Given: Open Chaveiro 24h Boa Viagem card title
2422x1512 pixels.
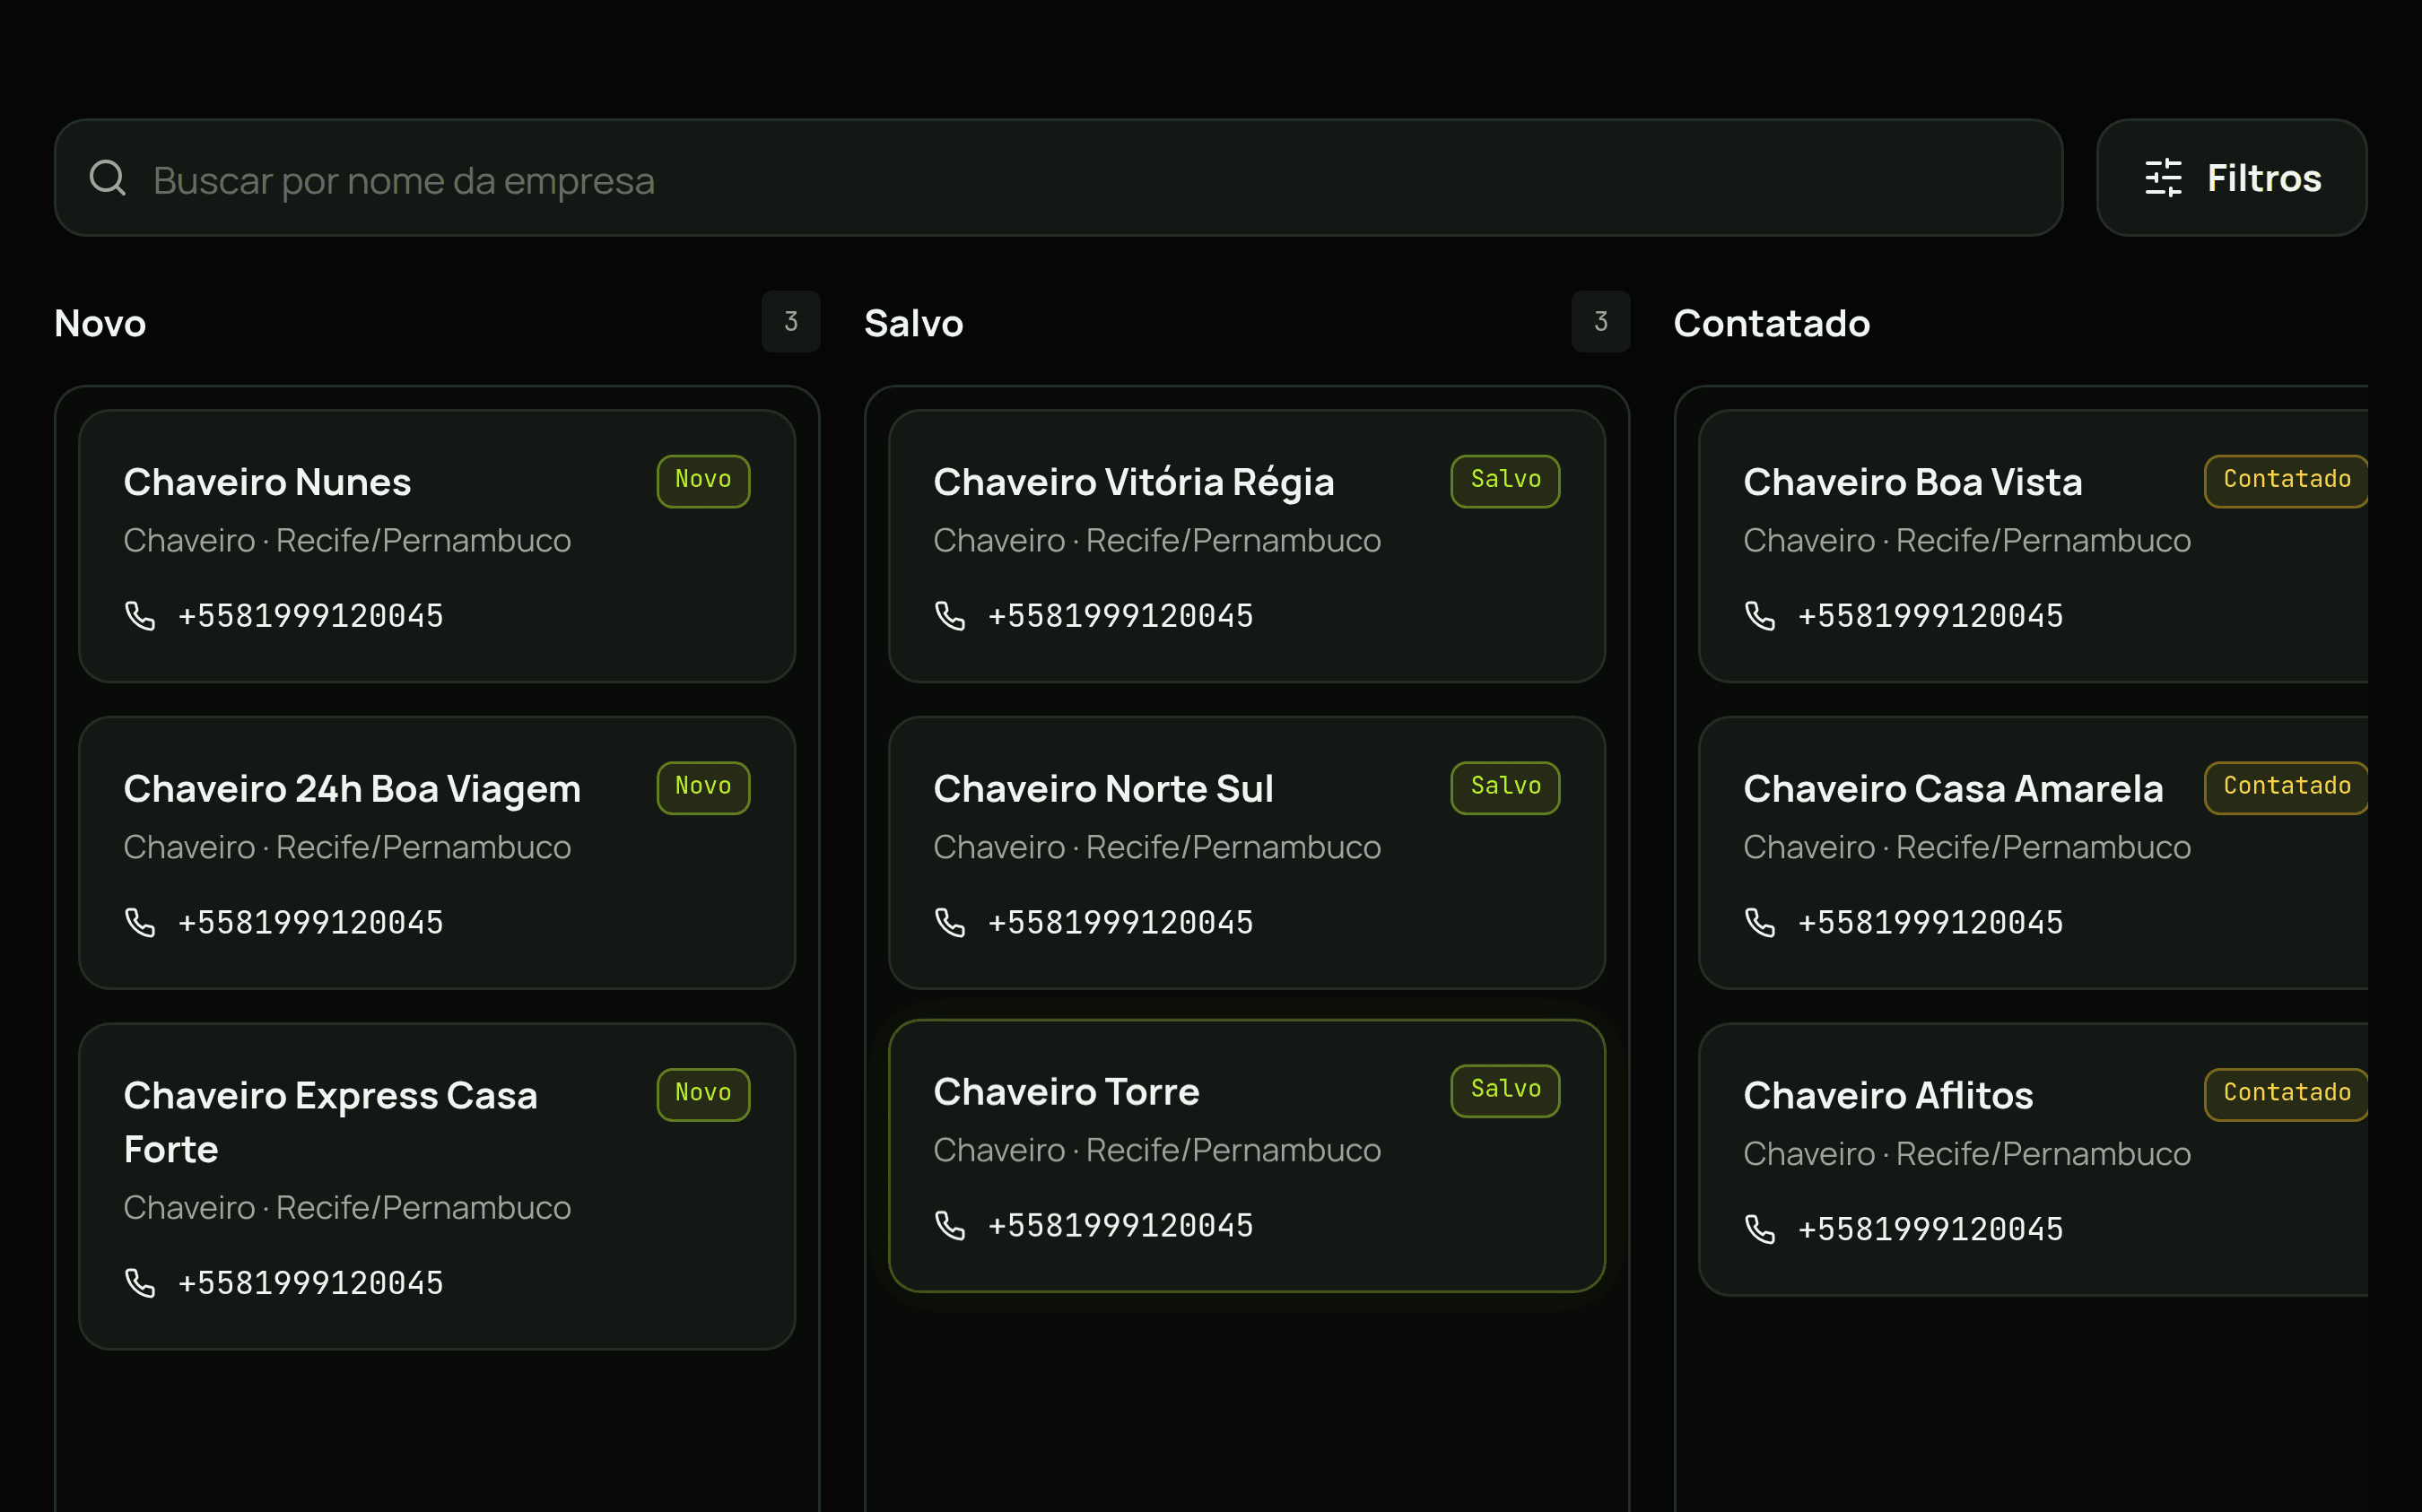Looking at the screenshot, I should click(352, 789).
